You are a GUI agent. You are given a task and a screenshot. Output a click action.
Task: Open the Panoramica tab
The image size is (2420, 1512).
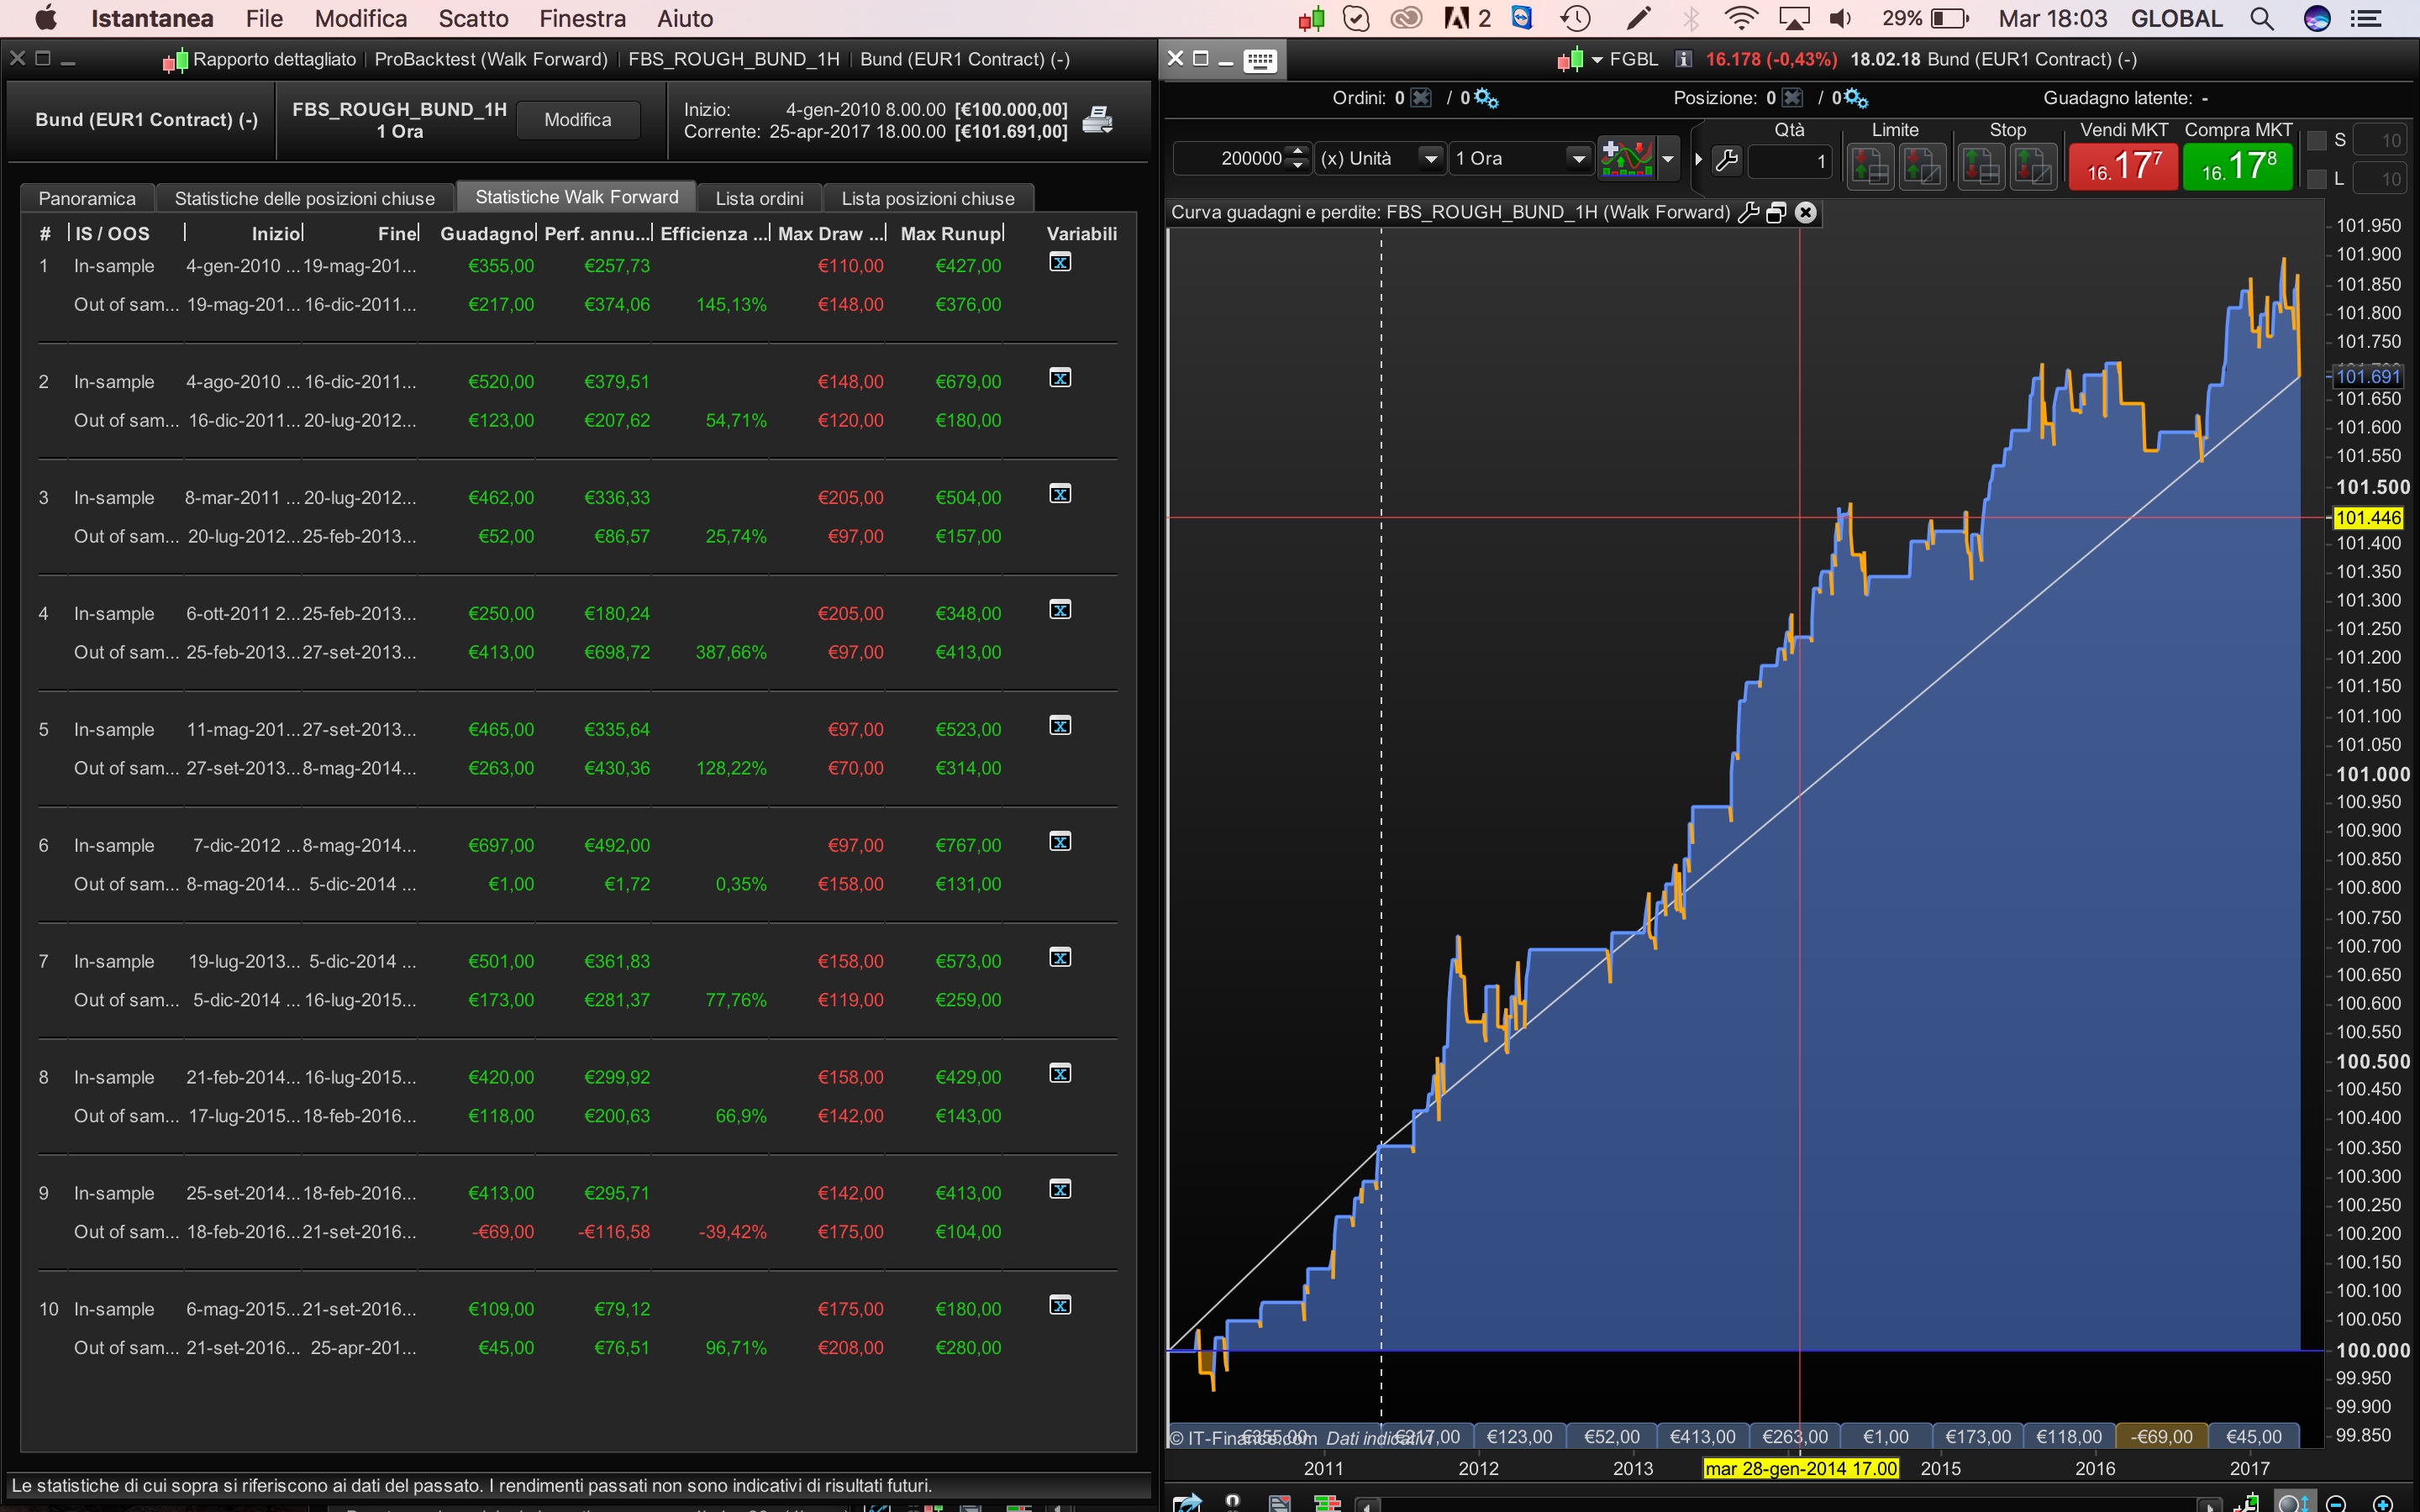(87, 198)
